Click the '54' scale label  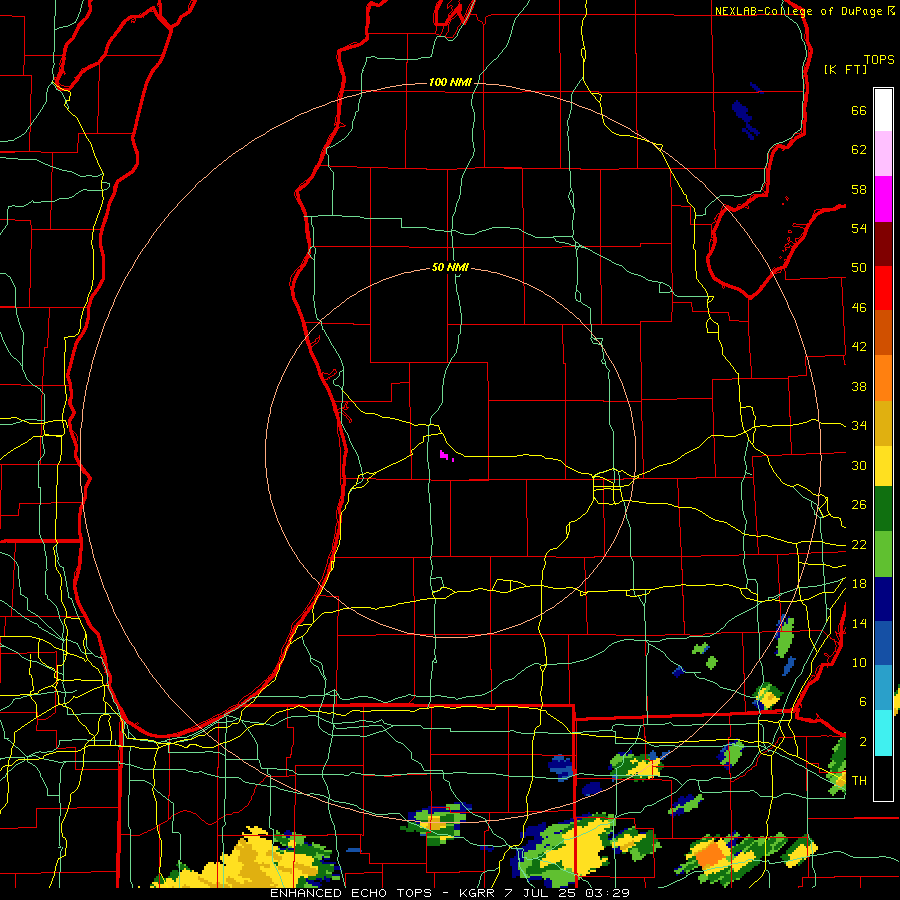(859, 228)
